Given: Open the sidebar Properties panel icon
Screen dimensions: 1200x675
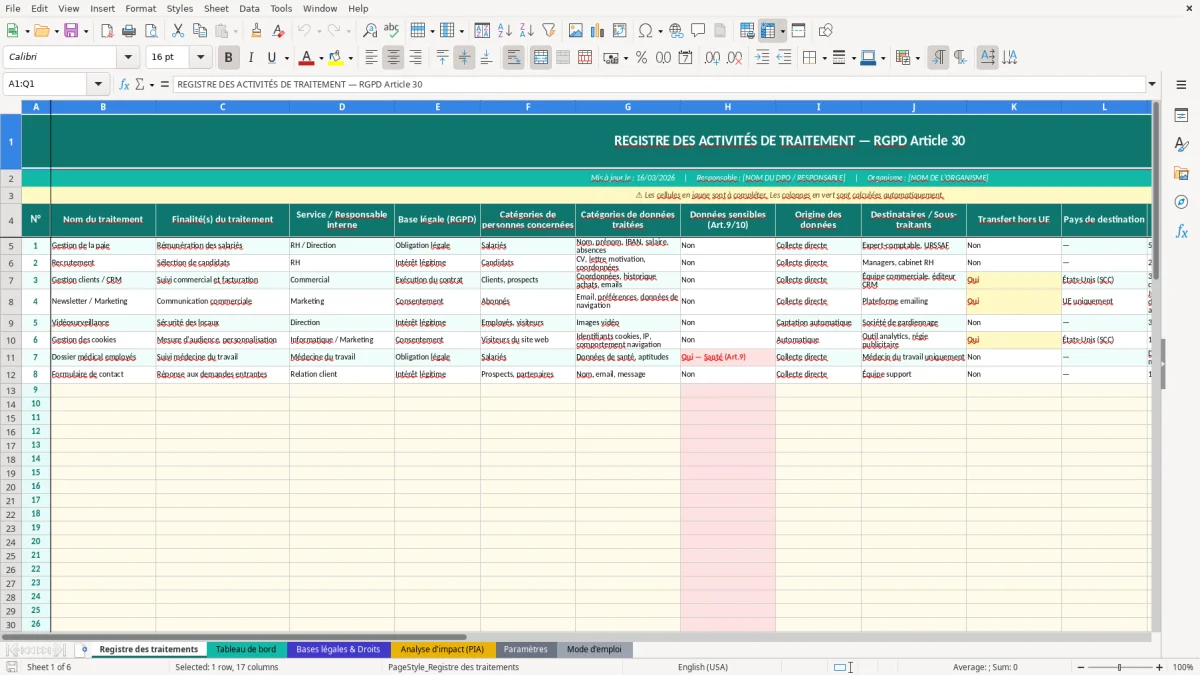Looking at the screenshot, I should (1181, 116).
